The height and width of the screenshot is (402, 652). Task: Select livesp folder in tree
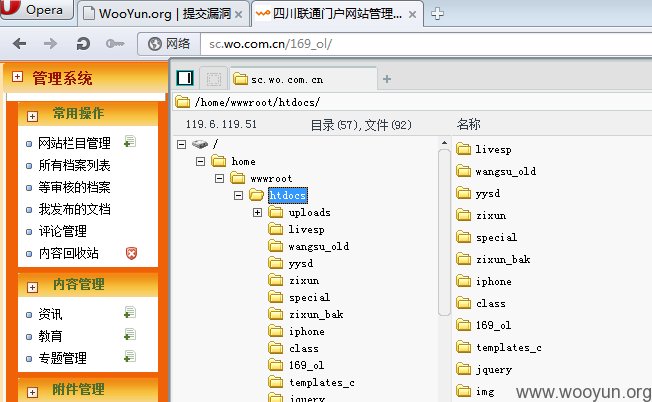click(x=306, y=229)
